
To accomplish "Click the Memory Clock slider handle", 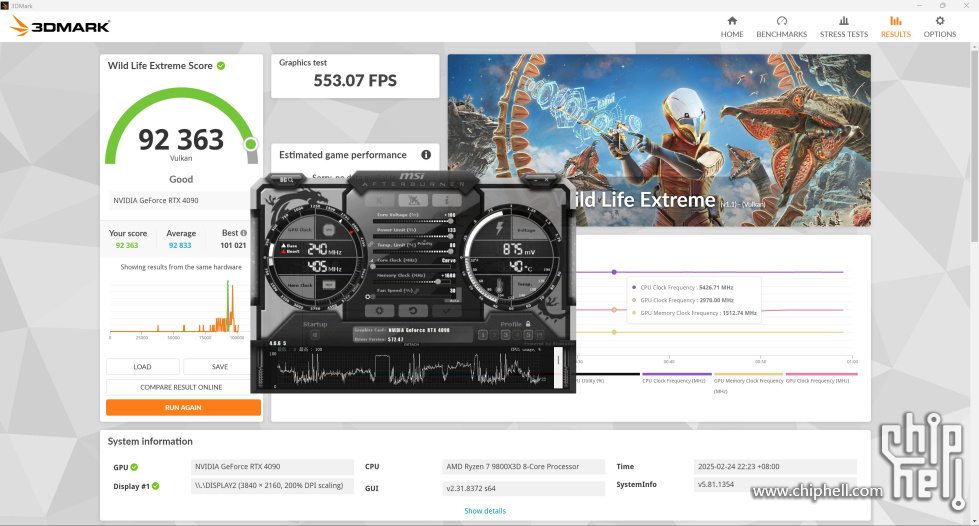I will coord(438,282).
